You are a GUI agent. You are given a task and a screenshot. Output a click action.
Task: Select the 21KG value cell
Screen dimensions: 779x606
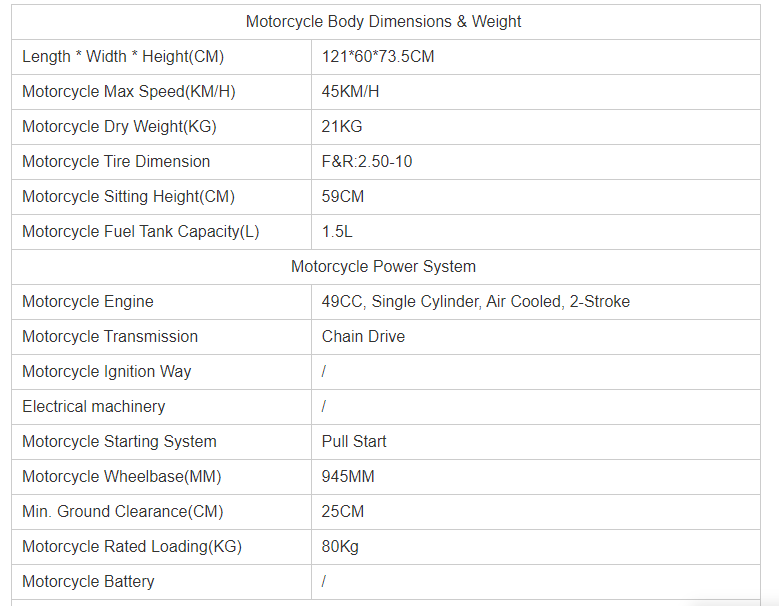[x=342, y=126]
